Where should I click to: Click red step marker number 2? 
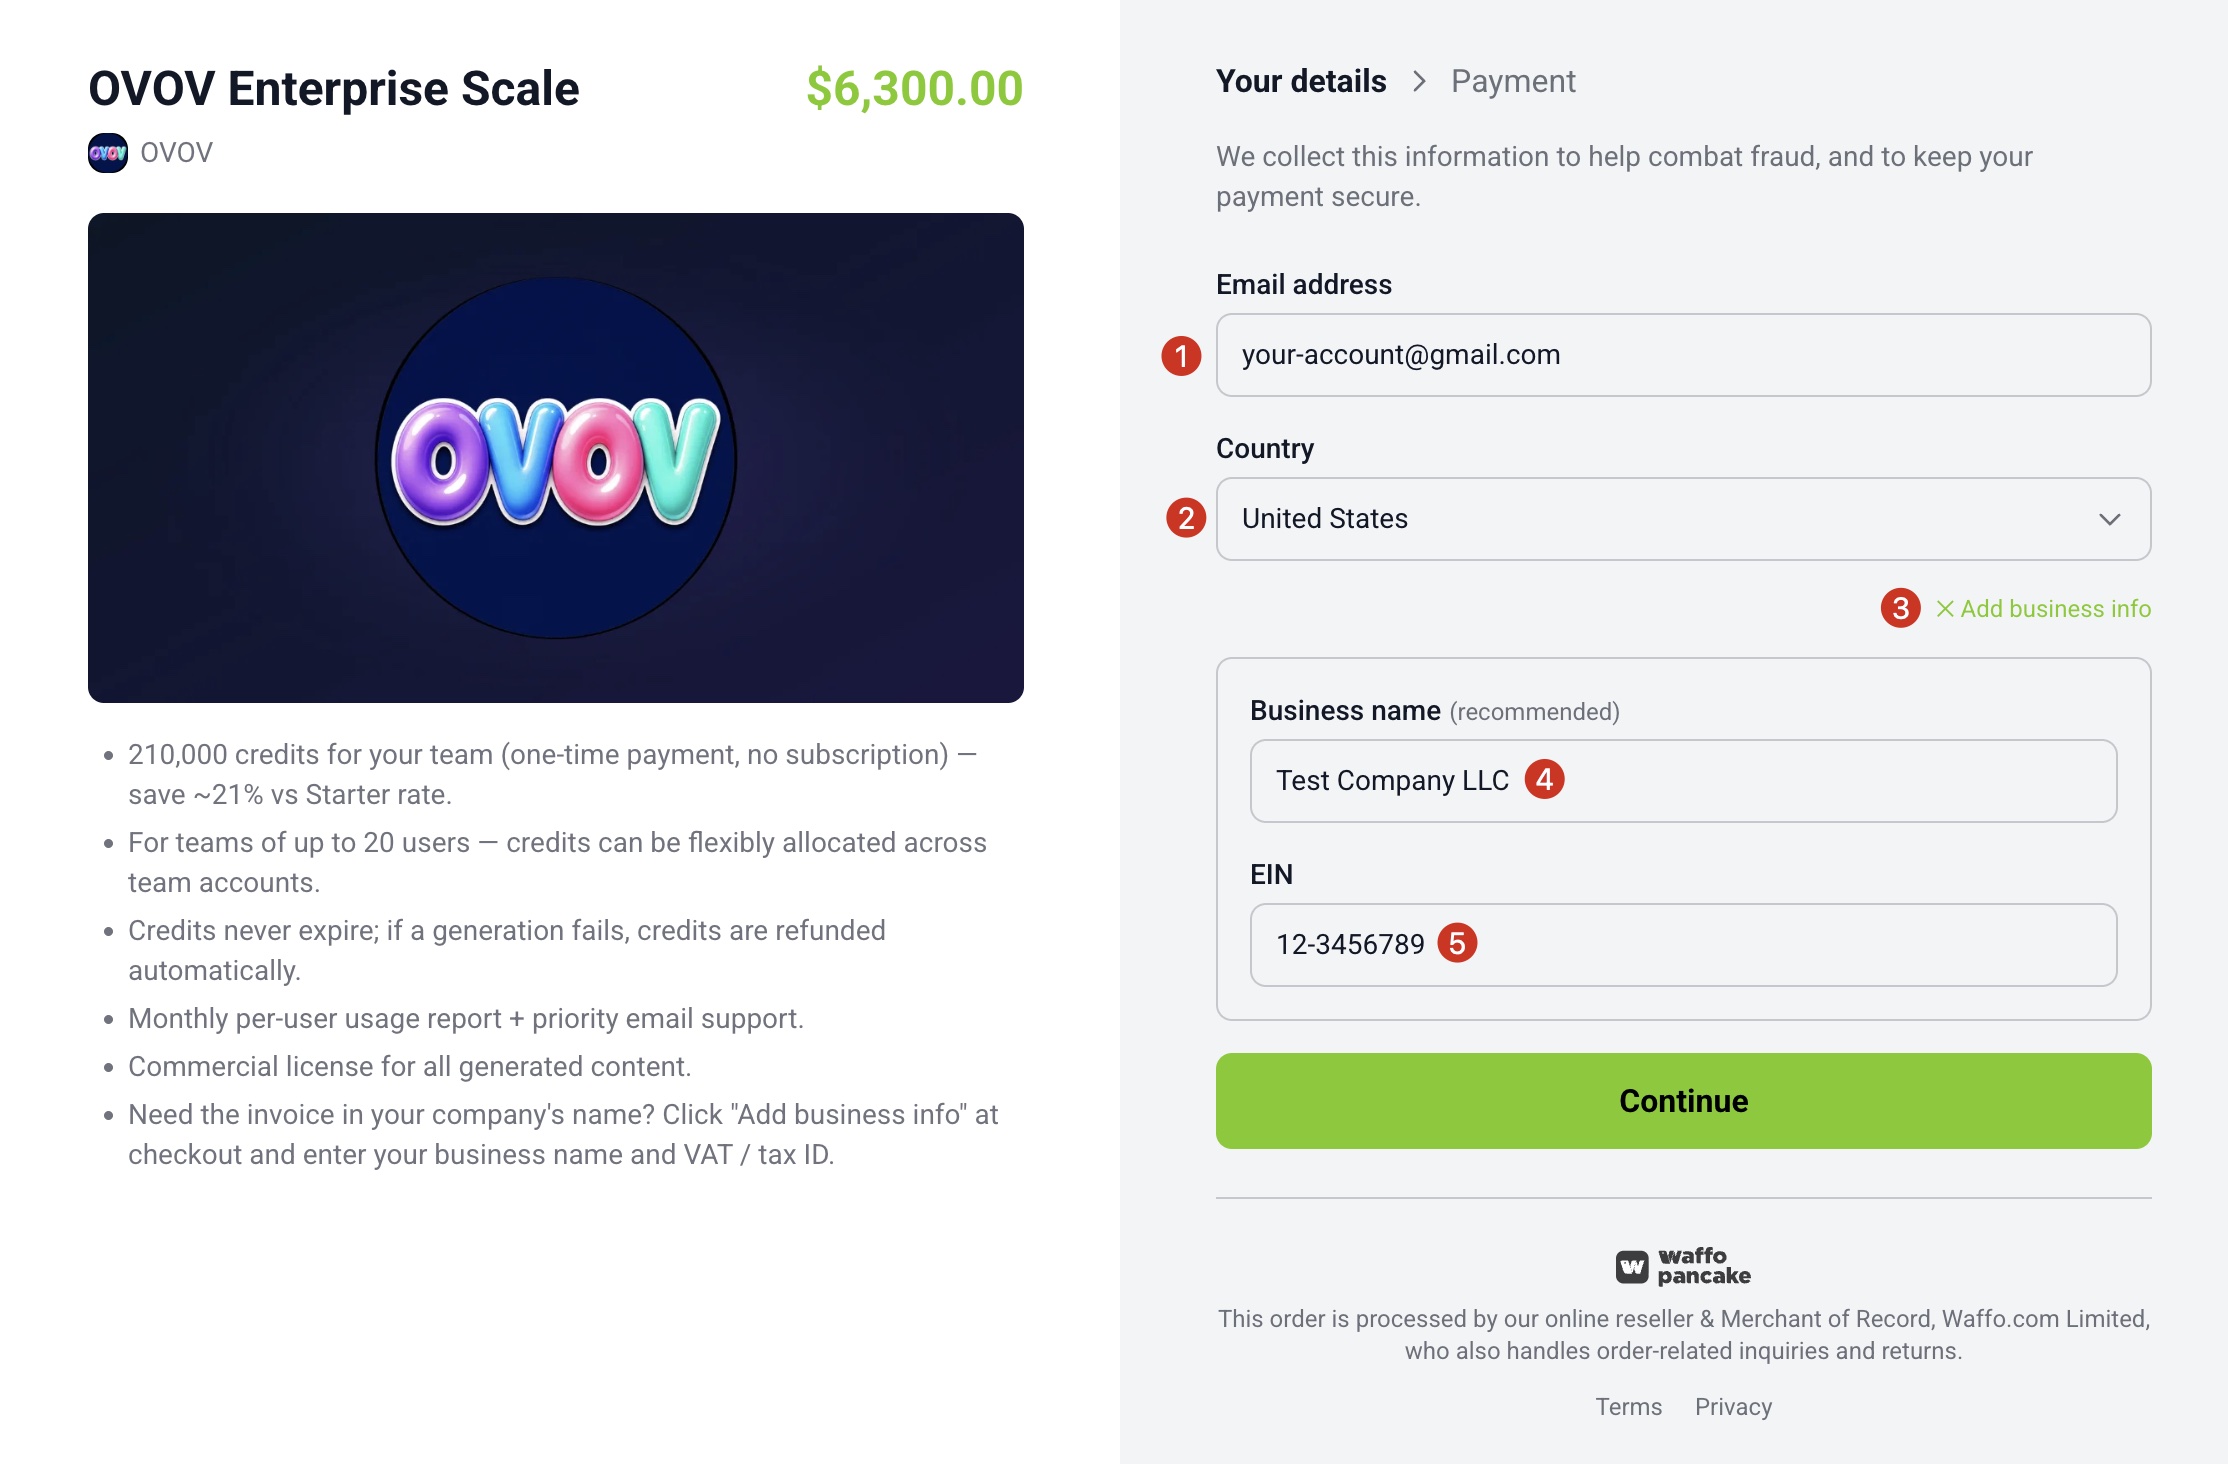coord(1186,518)
